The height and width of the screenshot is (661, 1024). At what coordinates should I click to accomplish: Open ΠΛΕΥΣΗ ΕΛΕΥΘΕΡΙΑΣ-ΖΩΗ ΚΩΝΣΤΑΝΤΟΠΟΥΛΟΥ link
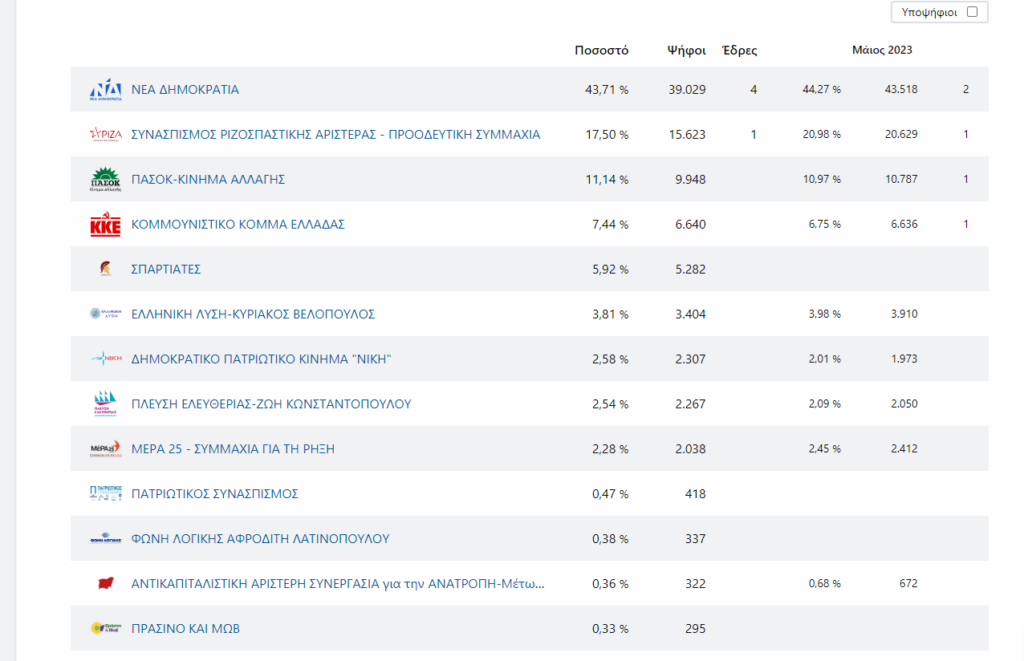[x=271, y=404]
